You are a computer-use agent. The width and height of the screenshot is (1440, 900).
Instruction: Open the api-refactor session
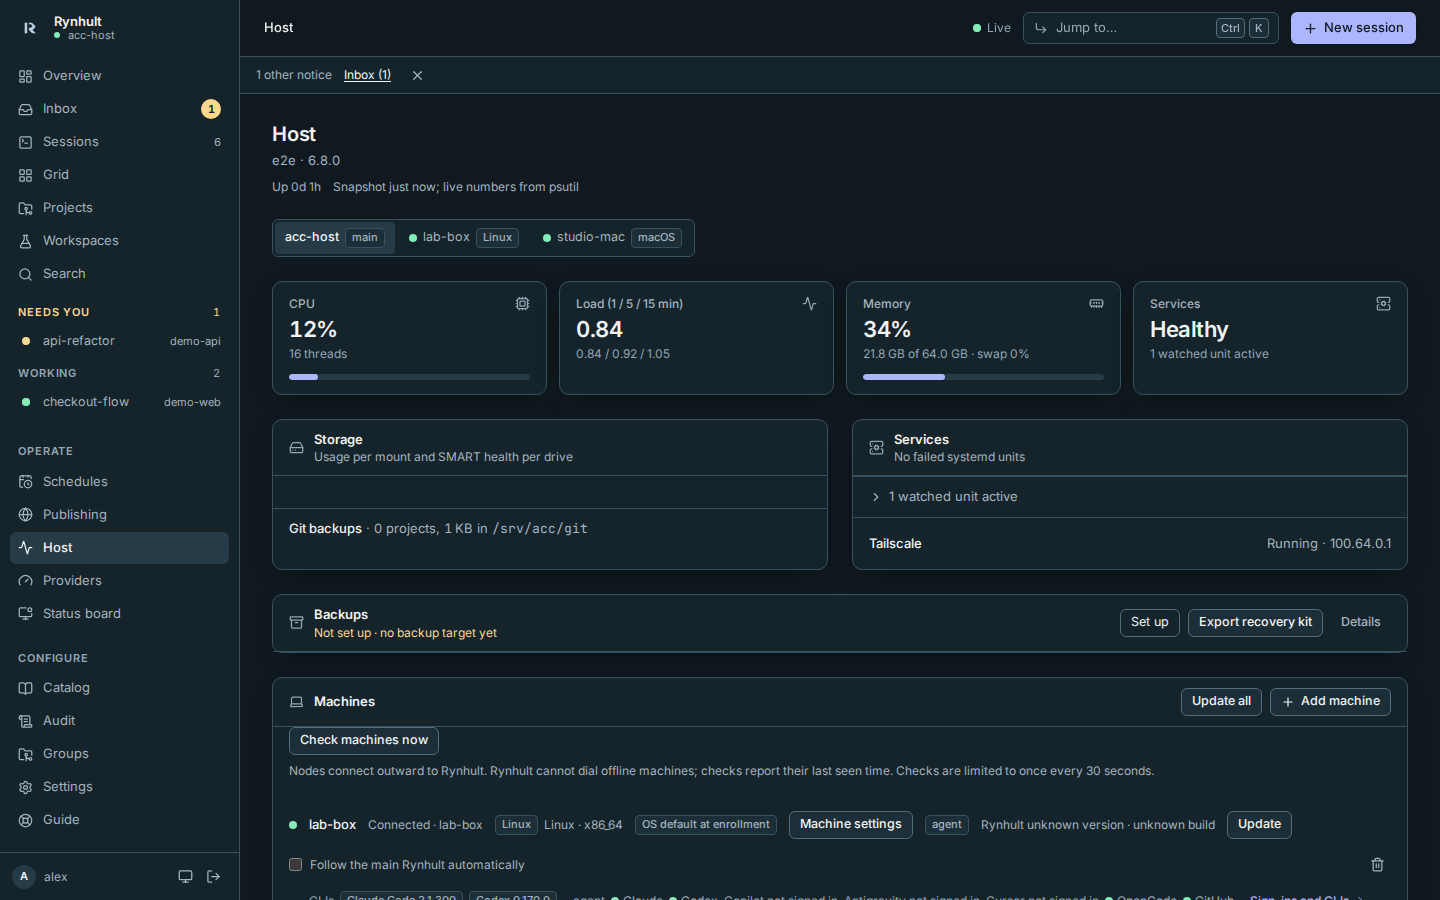(x=120, y=341)
